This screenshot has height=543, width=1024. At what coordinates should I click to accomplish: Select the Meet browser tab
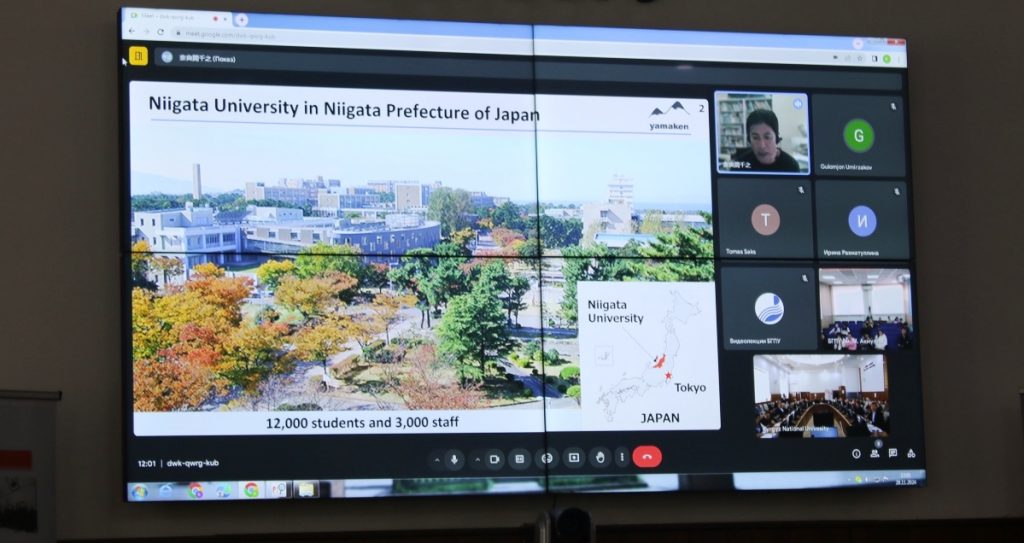[x=176, y=16]
